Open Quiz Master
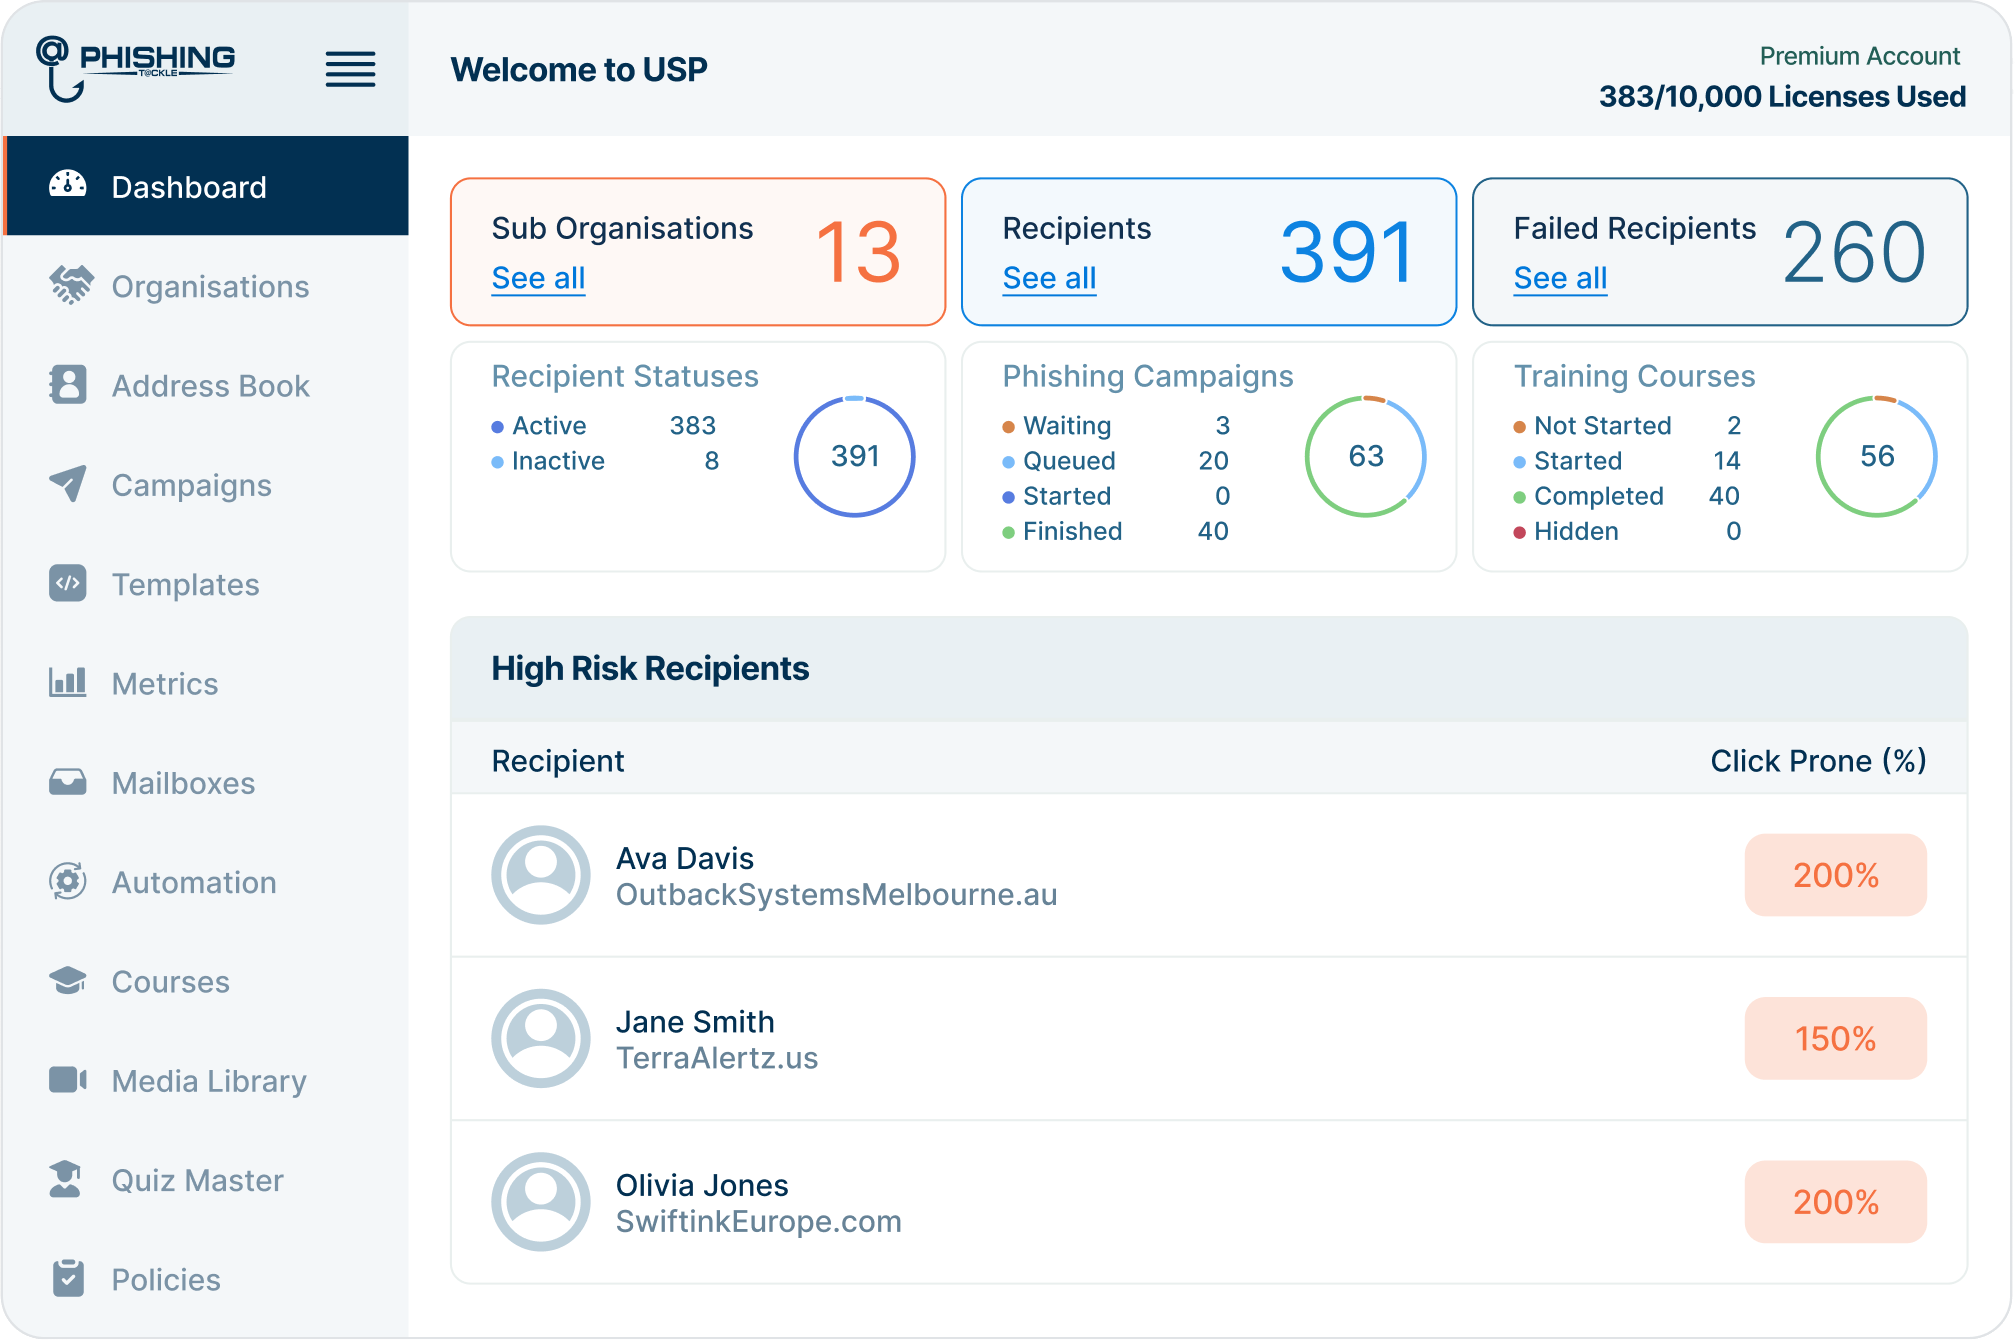The image size is (2015, 1340). [206, 1180]
